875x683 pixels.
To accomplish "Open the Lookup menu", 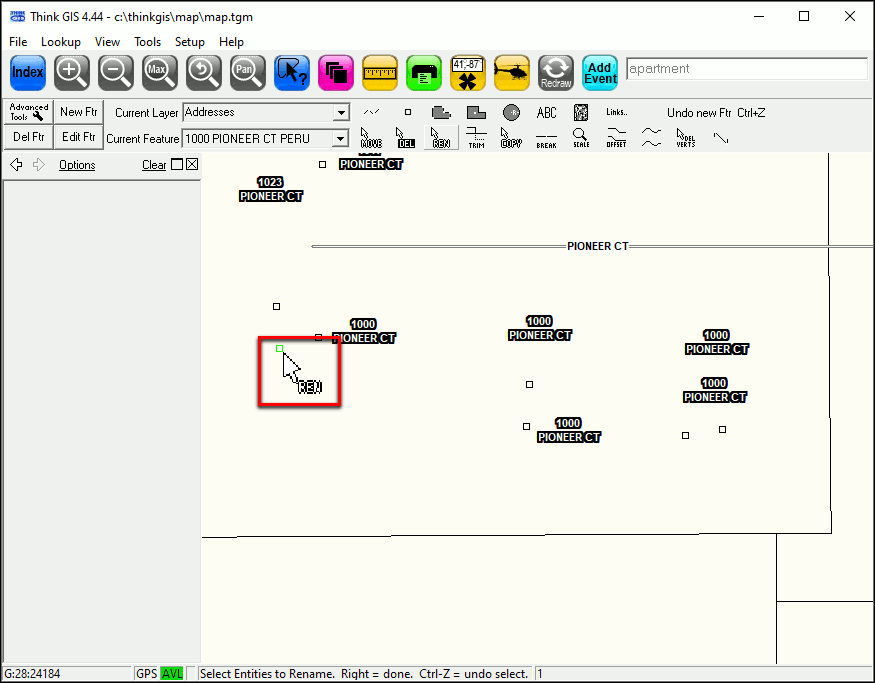I will [x=61, y=42].
